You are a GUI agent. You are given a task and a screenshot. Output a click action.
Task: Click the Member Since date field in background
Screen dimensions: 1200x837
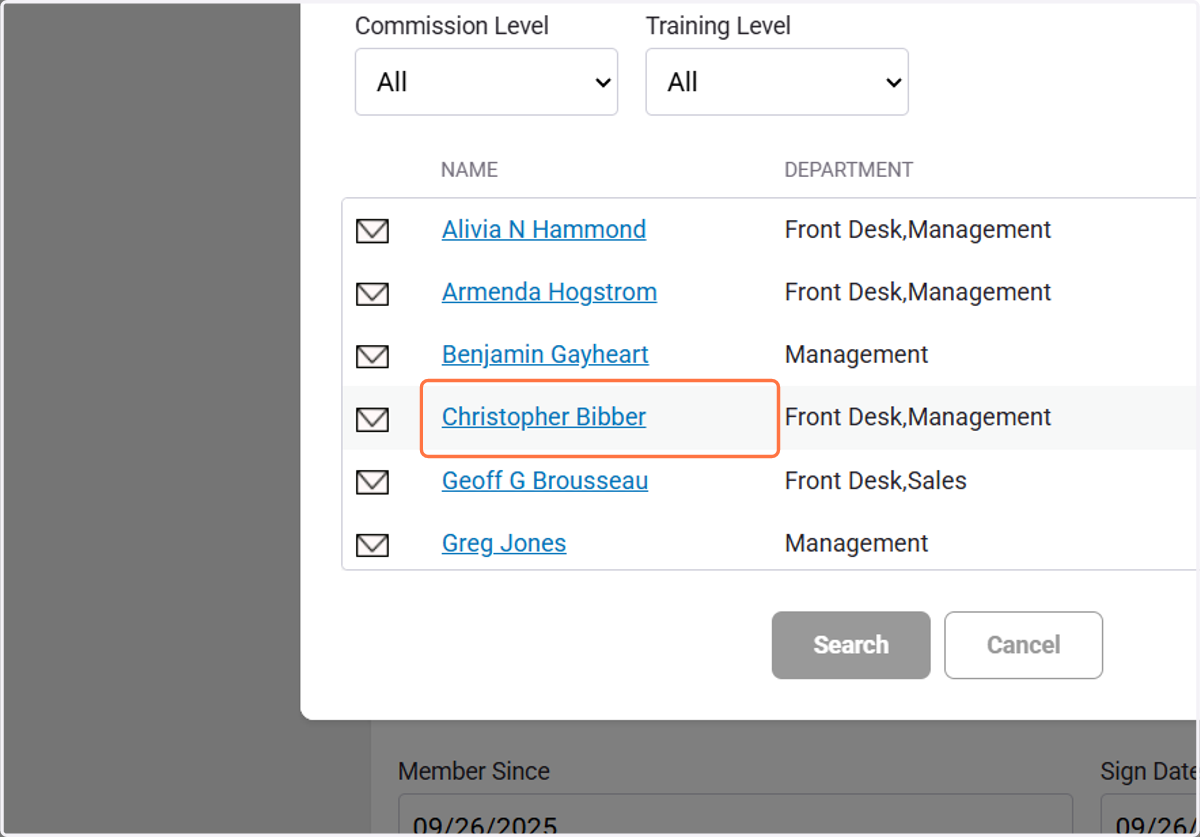(x=735, y=815)
